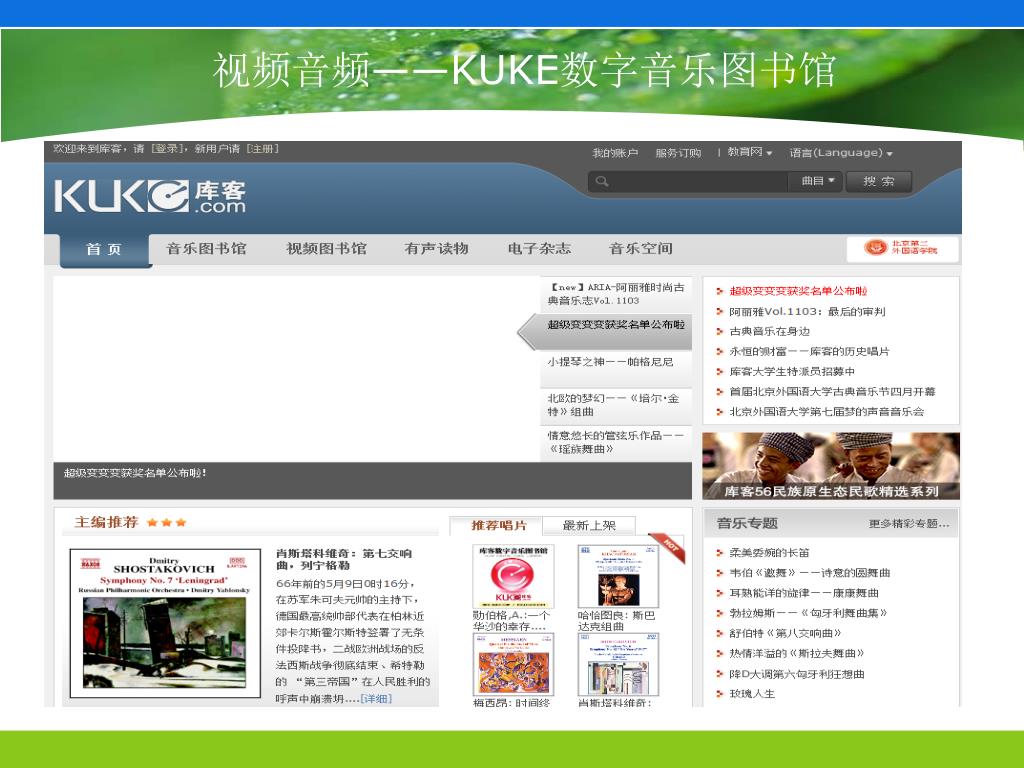
Task: Click the 音乐专题 heading
Action: pyautogui.click(x=747, y=524)
